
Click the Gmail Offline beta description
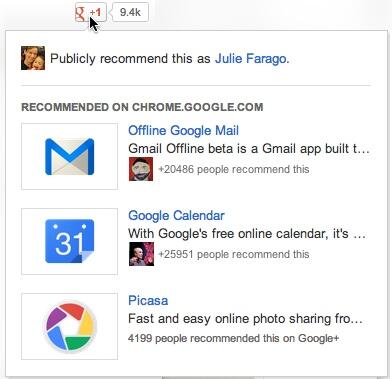pyautogui.click(x=249, y=149)
